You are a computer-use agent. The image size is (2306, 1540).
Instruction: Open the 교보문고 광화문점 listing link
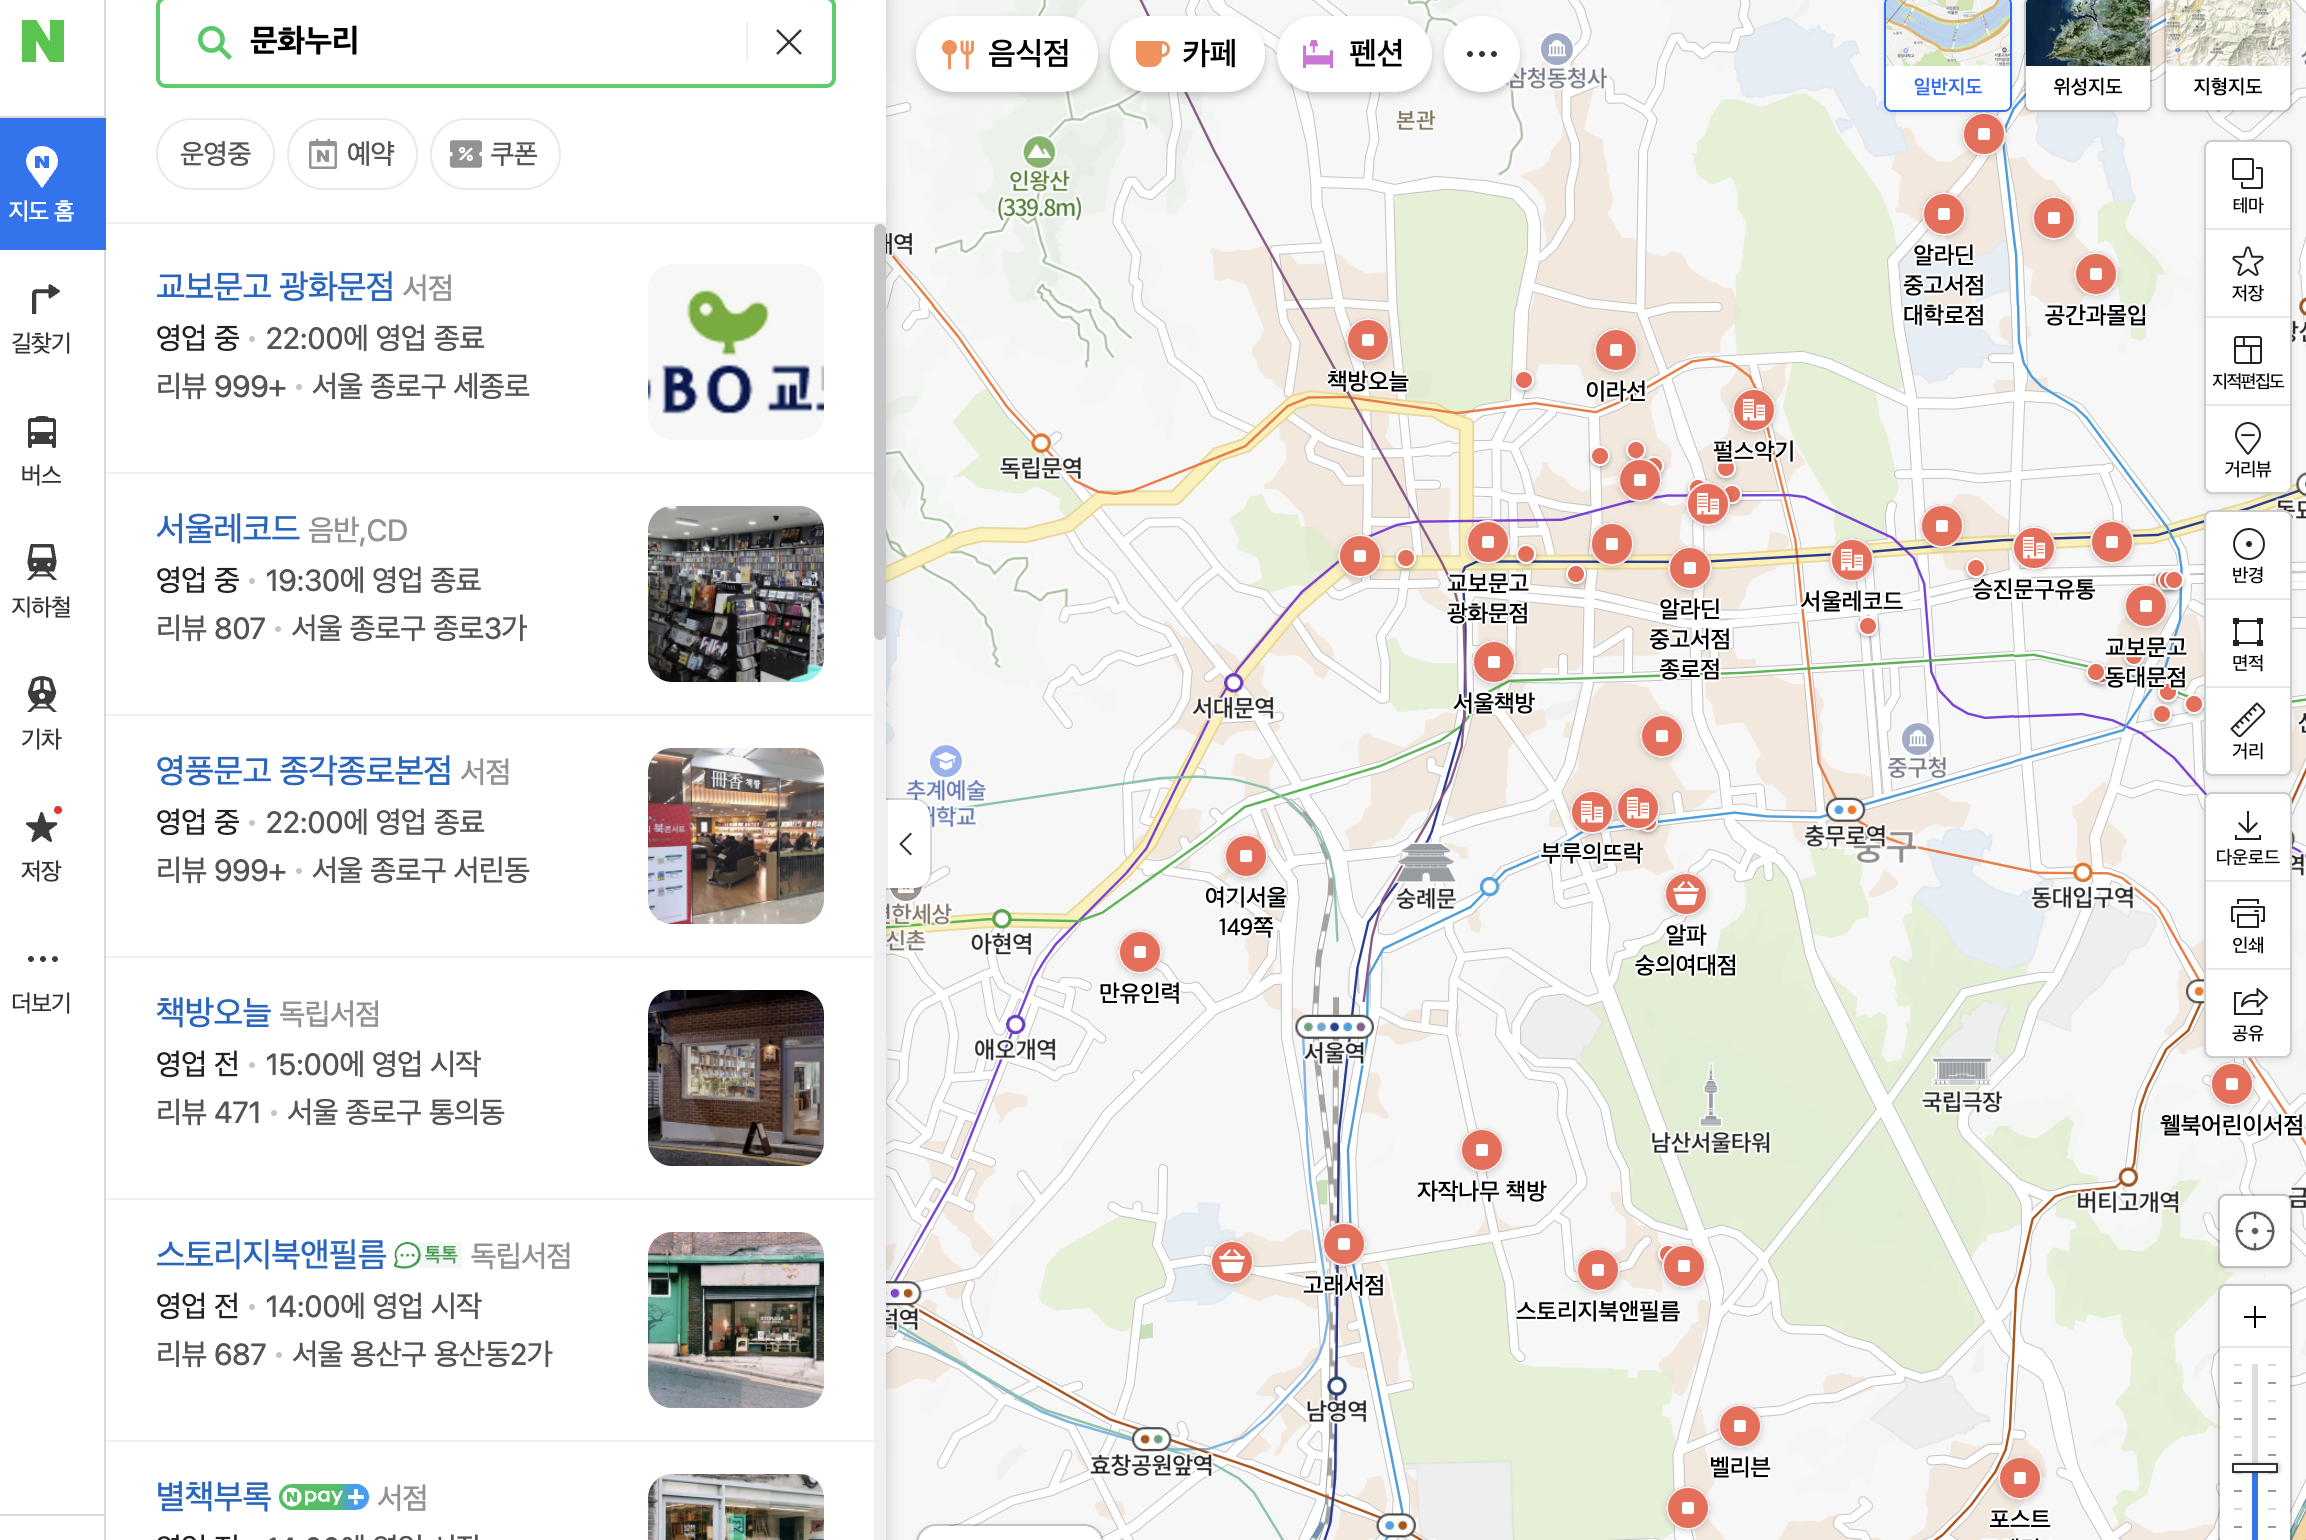pos(275,287)
